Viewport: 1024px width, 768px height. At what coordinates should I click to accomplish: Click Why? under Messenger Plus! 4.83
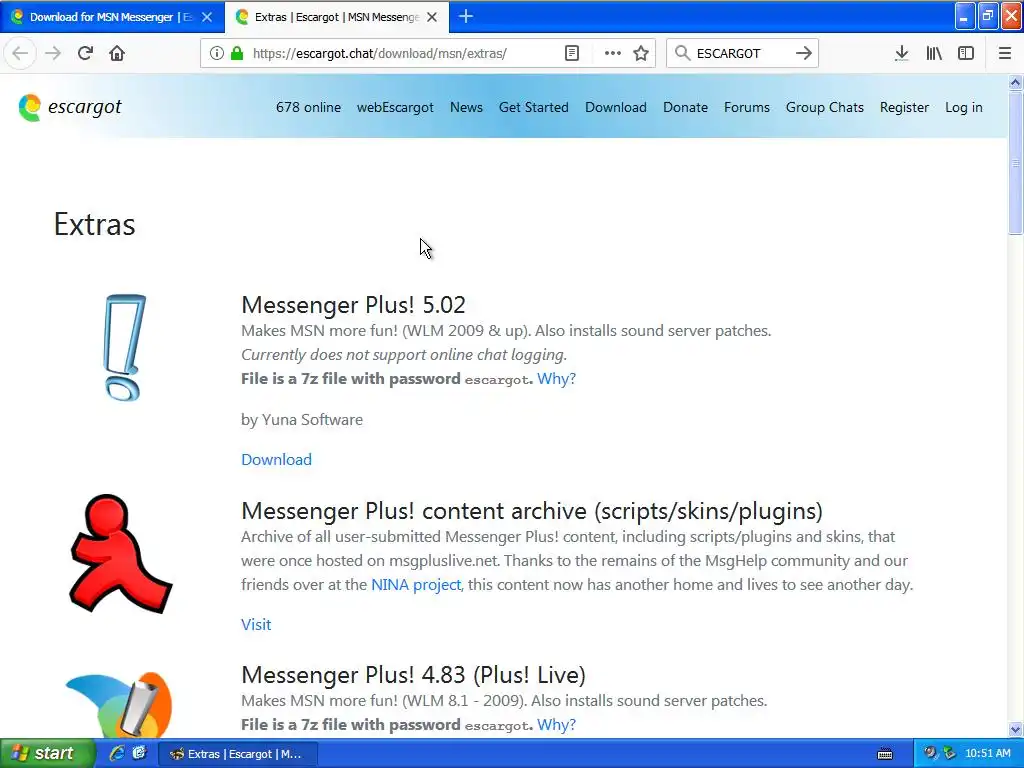(556, 724)
